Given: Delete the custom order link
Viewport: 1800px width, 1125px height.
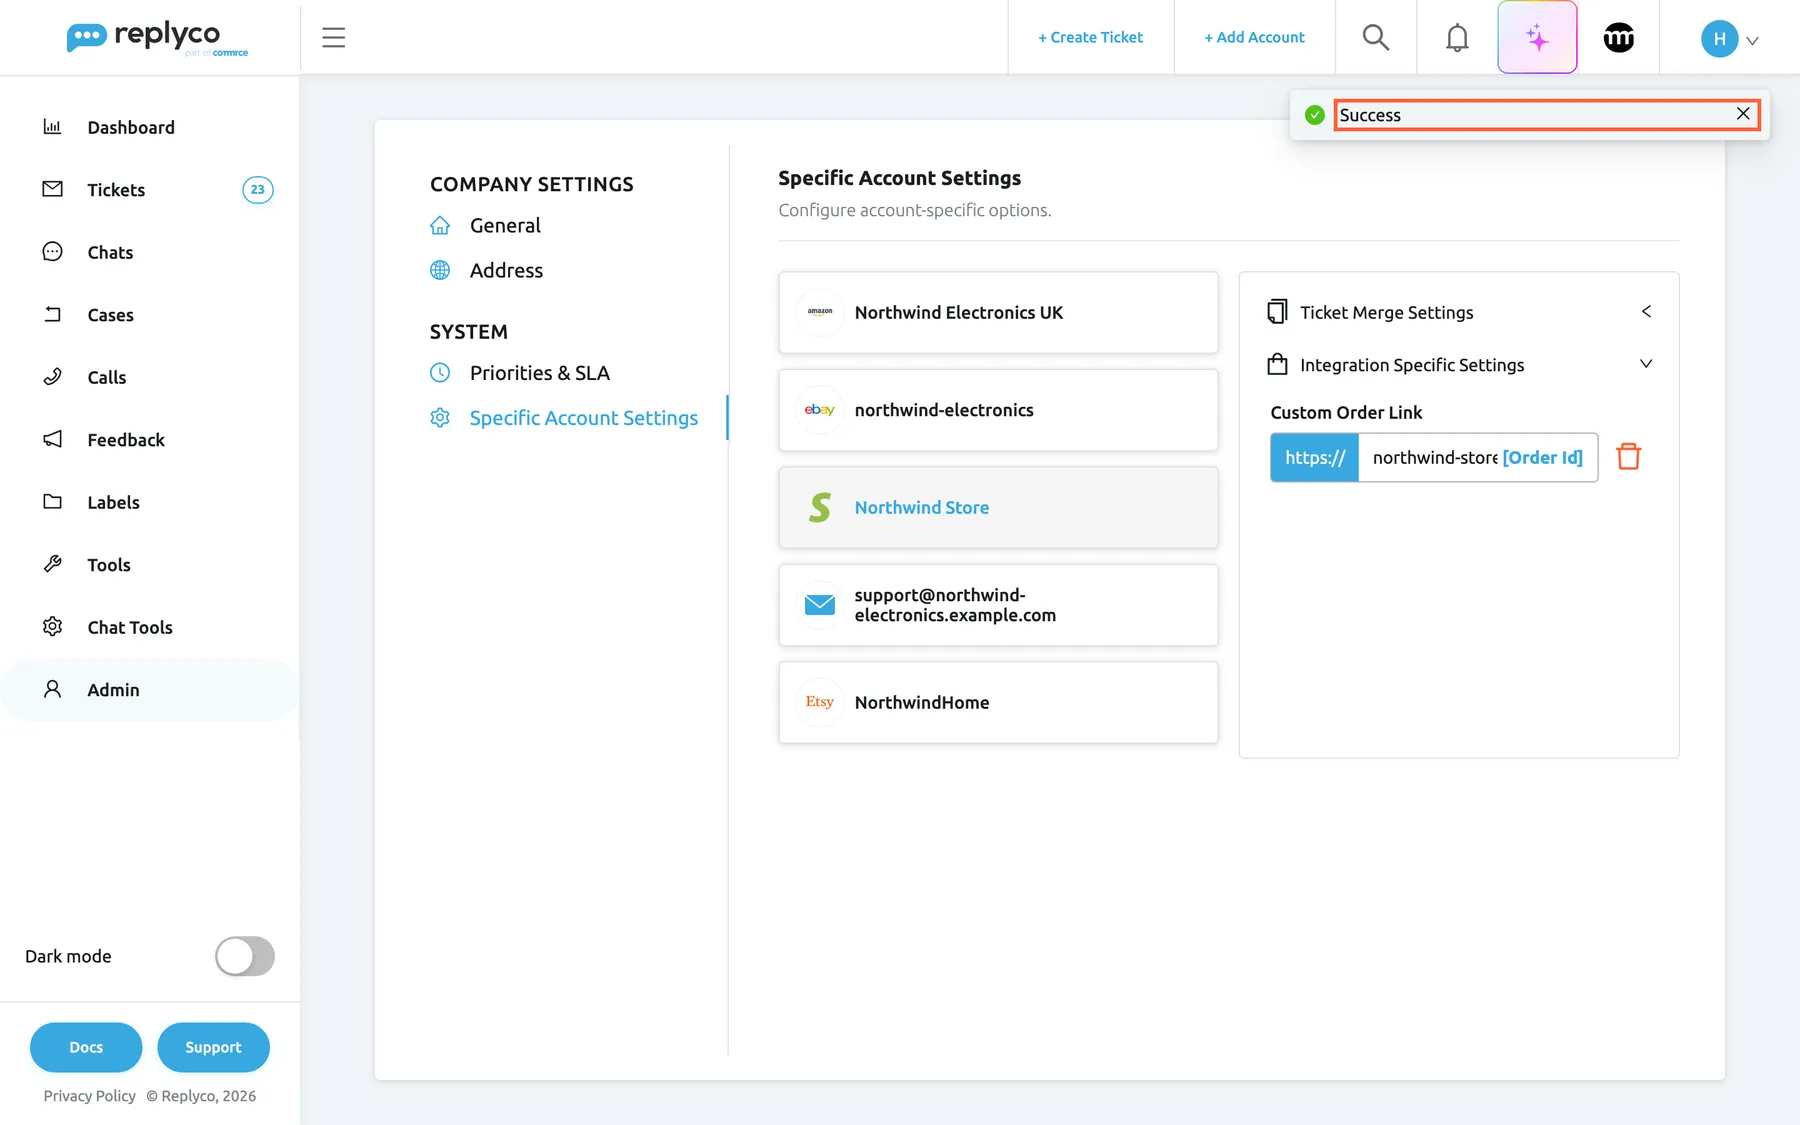Looking at the screenshot, I should click(x=1629, y=457).
